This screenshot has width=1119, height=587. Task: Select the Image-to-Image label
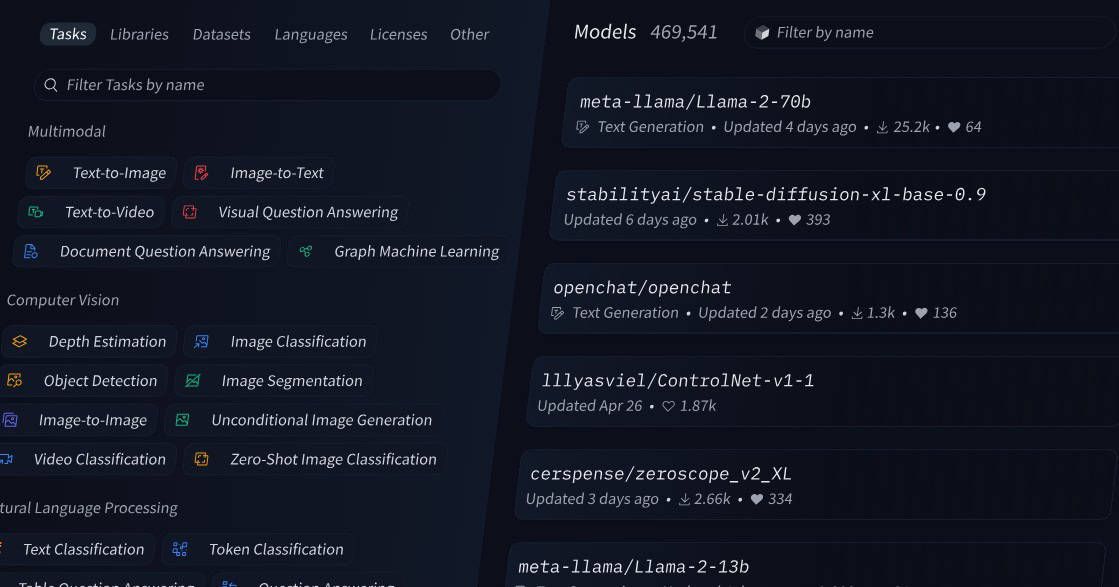coord(93,420)
